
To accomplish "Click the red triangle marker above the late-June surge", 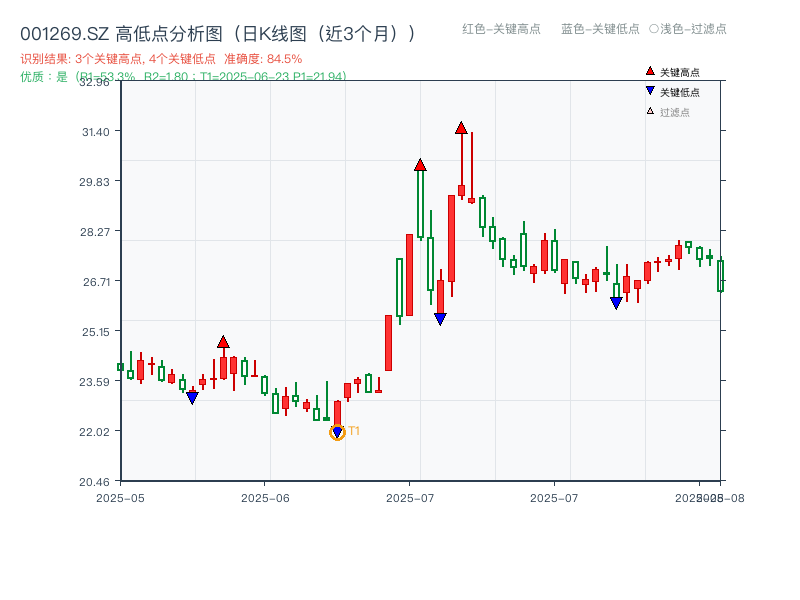I will click(421, 163).
